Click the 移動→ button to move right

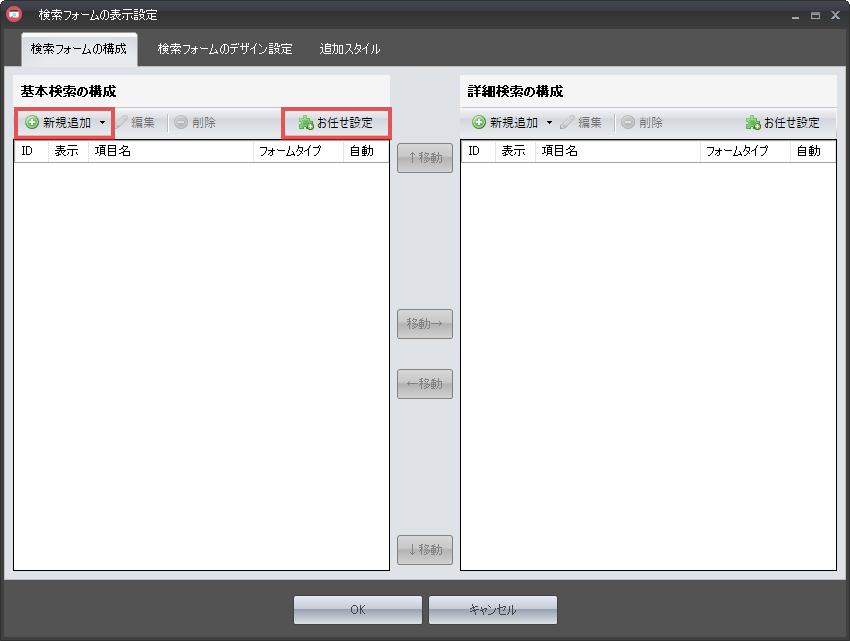425,324
